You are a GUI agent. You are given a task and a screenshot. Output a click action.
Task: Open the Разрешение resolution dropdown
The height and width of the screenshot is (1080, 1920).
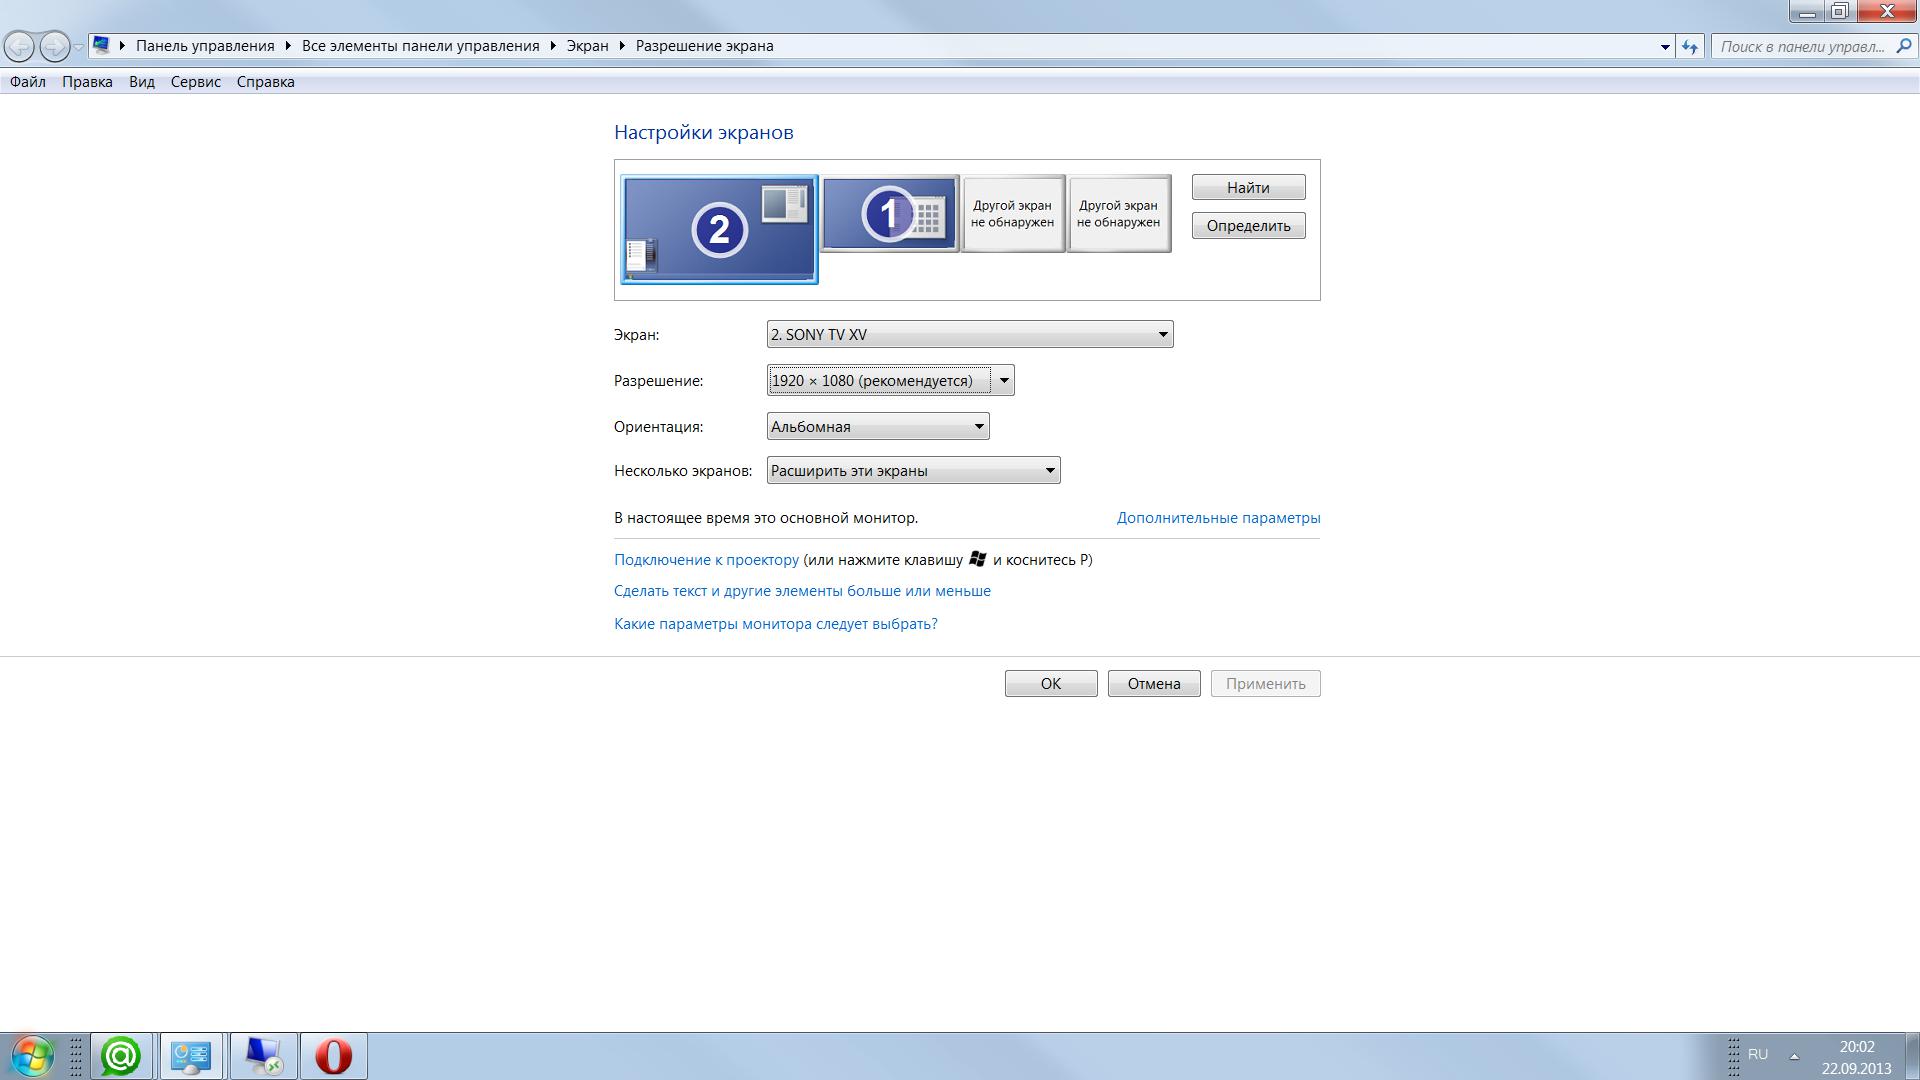(x=1003, y=380)
